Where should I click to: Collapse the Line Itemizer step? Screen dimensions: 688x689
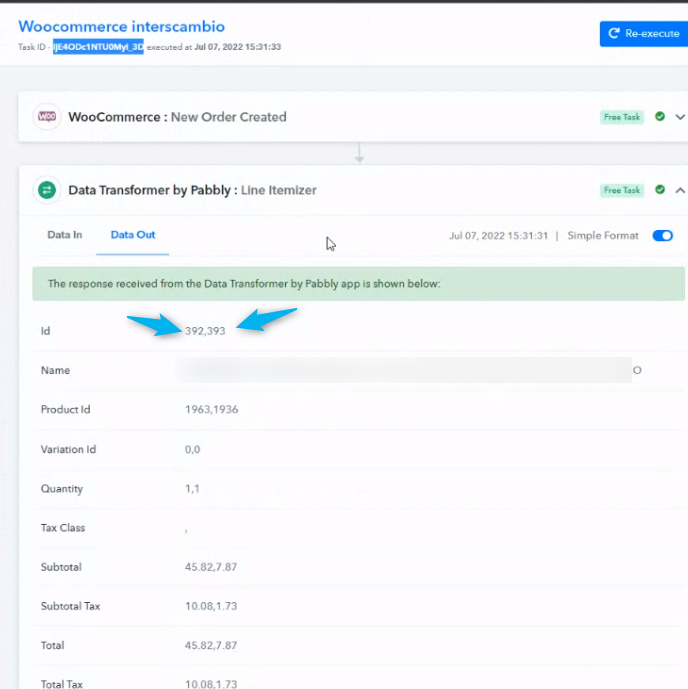point(680,190)
